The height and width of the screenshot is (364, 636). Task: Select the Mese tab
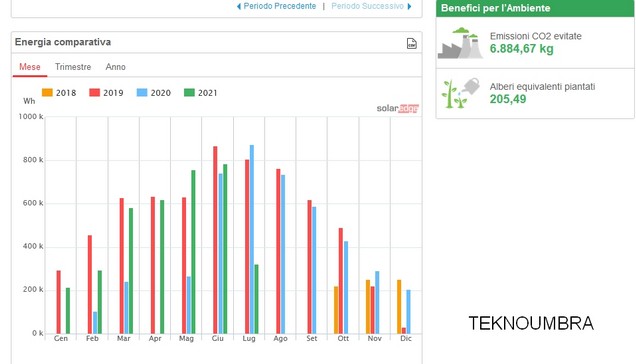pyautogui.click(x=30, y=67)
